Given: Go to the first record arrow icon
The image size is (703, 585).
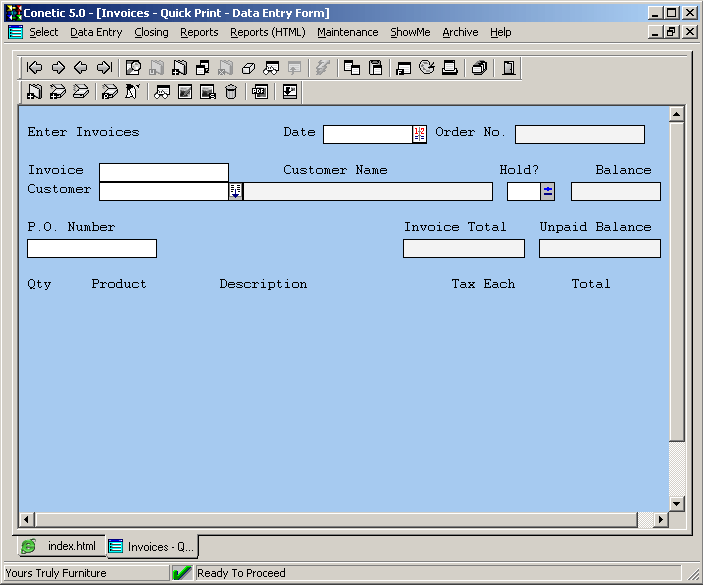Looking at the screenshot, I should click(34, 68).
